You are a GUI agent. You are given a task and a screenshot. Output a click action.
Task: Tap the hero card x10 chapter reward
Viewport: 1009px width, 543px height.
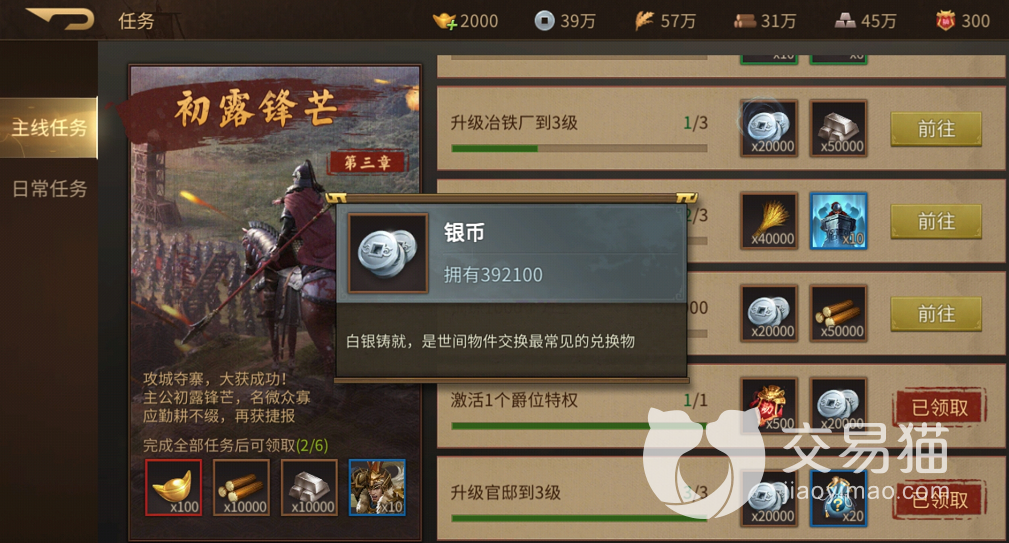point(377,487)
